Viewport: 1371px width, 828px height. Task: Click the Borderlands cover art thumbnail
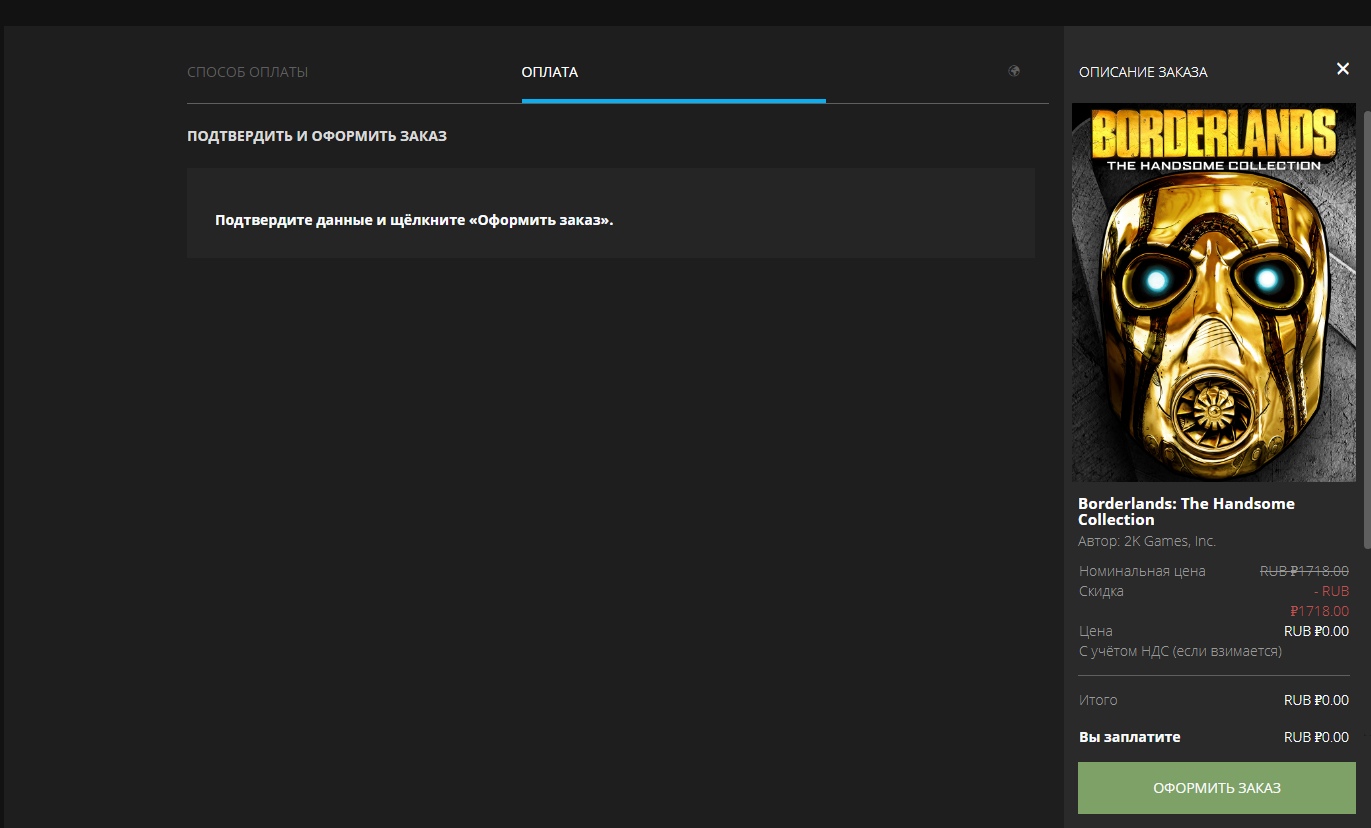[x=1214, y=293]
